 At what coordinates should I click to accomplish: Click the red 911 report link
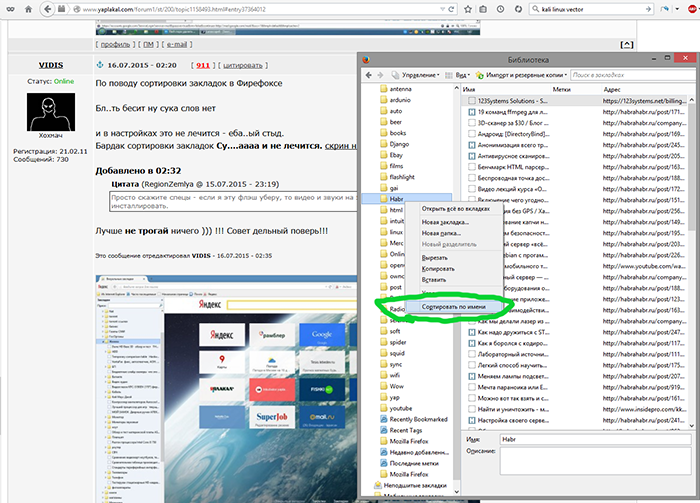(x=203, y=65)
